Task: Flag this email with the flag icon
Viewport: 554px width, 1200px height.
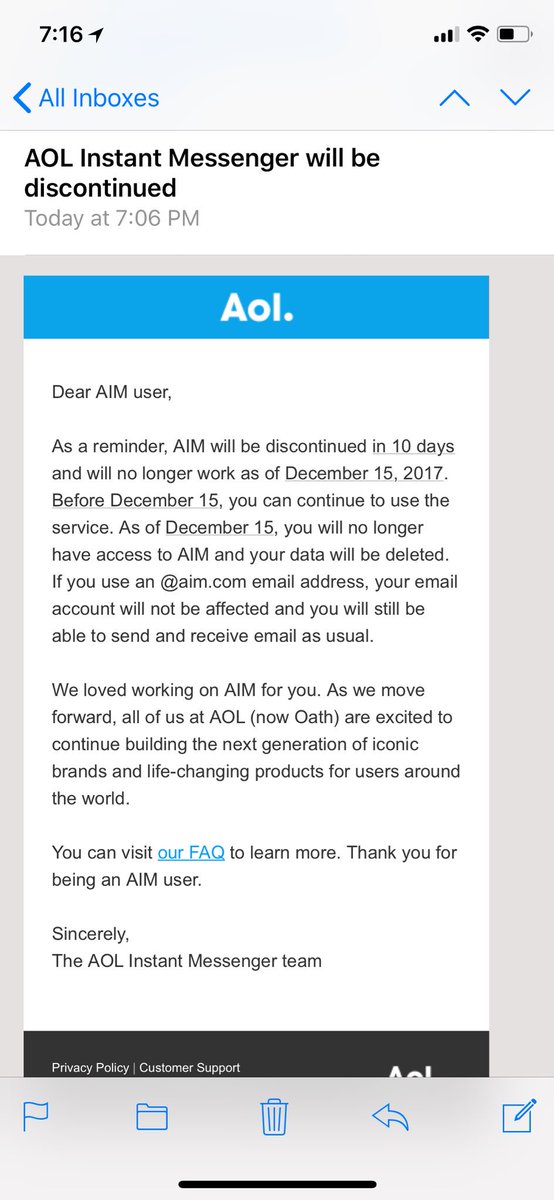Action: tap(37, 1115)
